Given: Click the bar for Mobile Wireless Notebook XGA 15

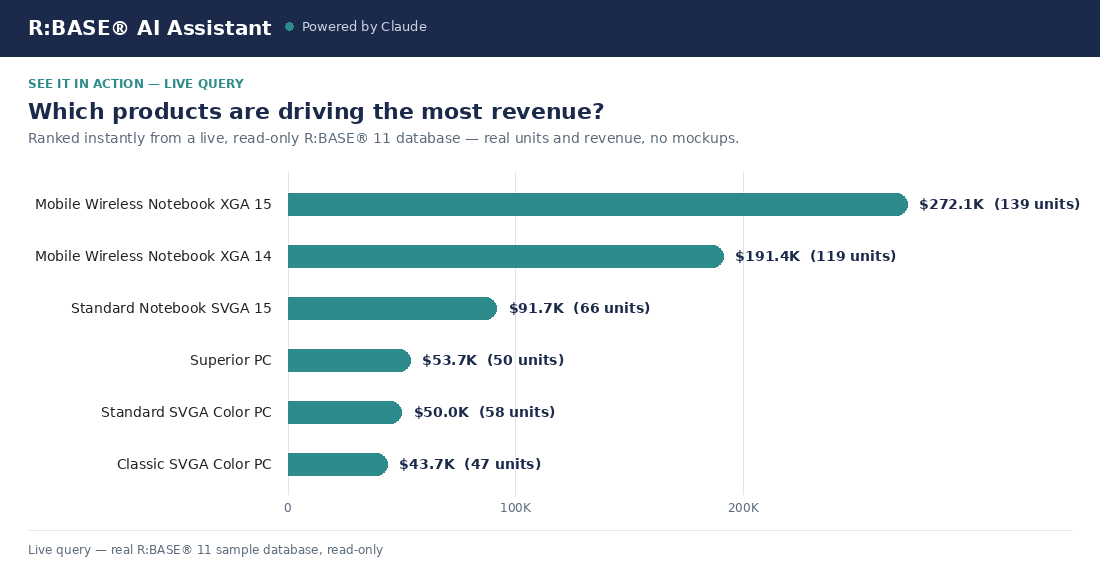Looking at the screenshot, I should [x=598, y=204].
